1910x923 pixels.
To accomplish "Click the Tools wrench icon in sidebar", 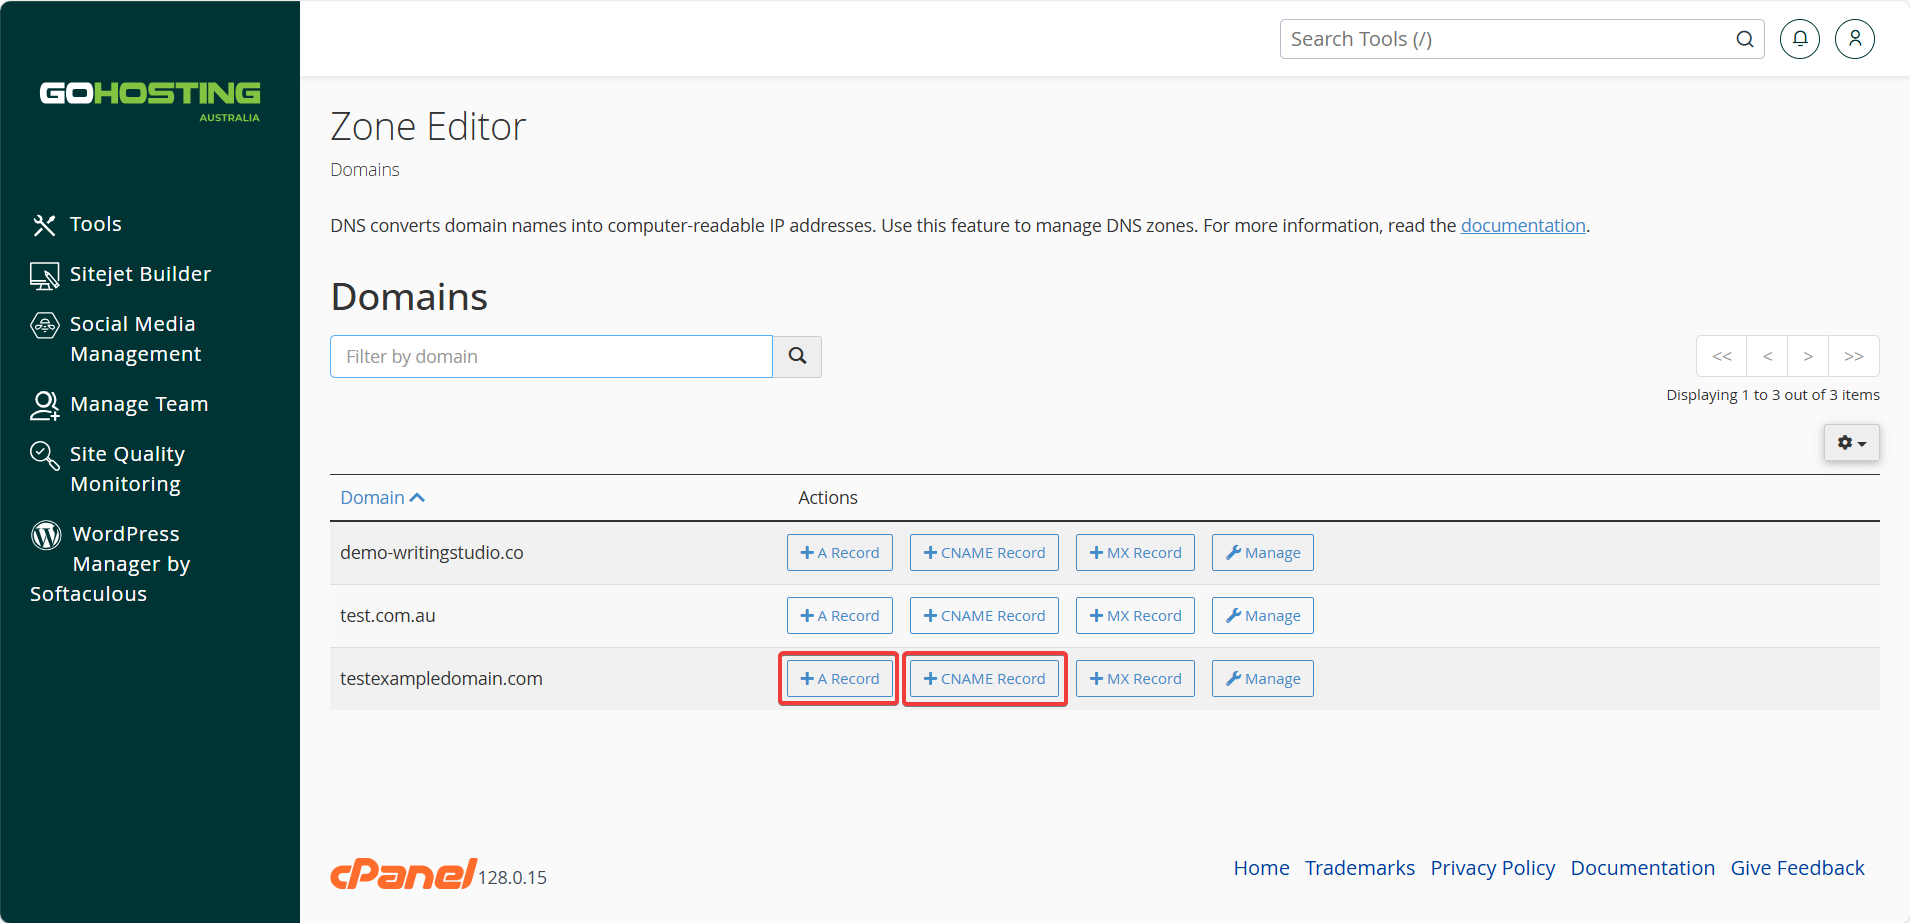I will (44, 225).
